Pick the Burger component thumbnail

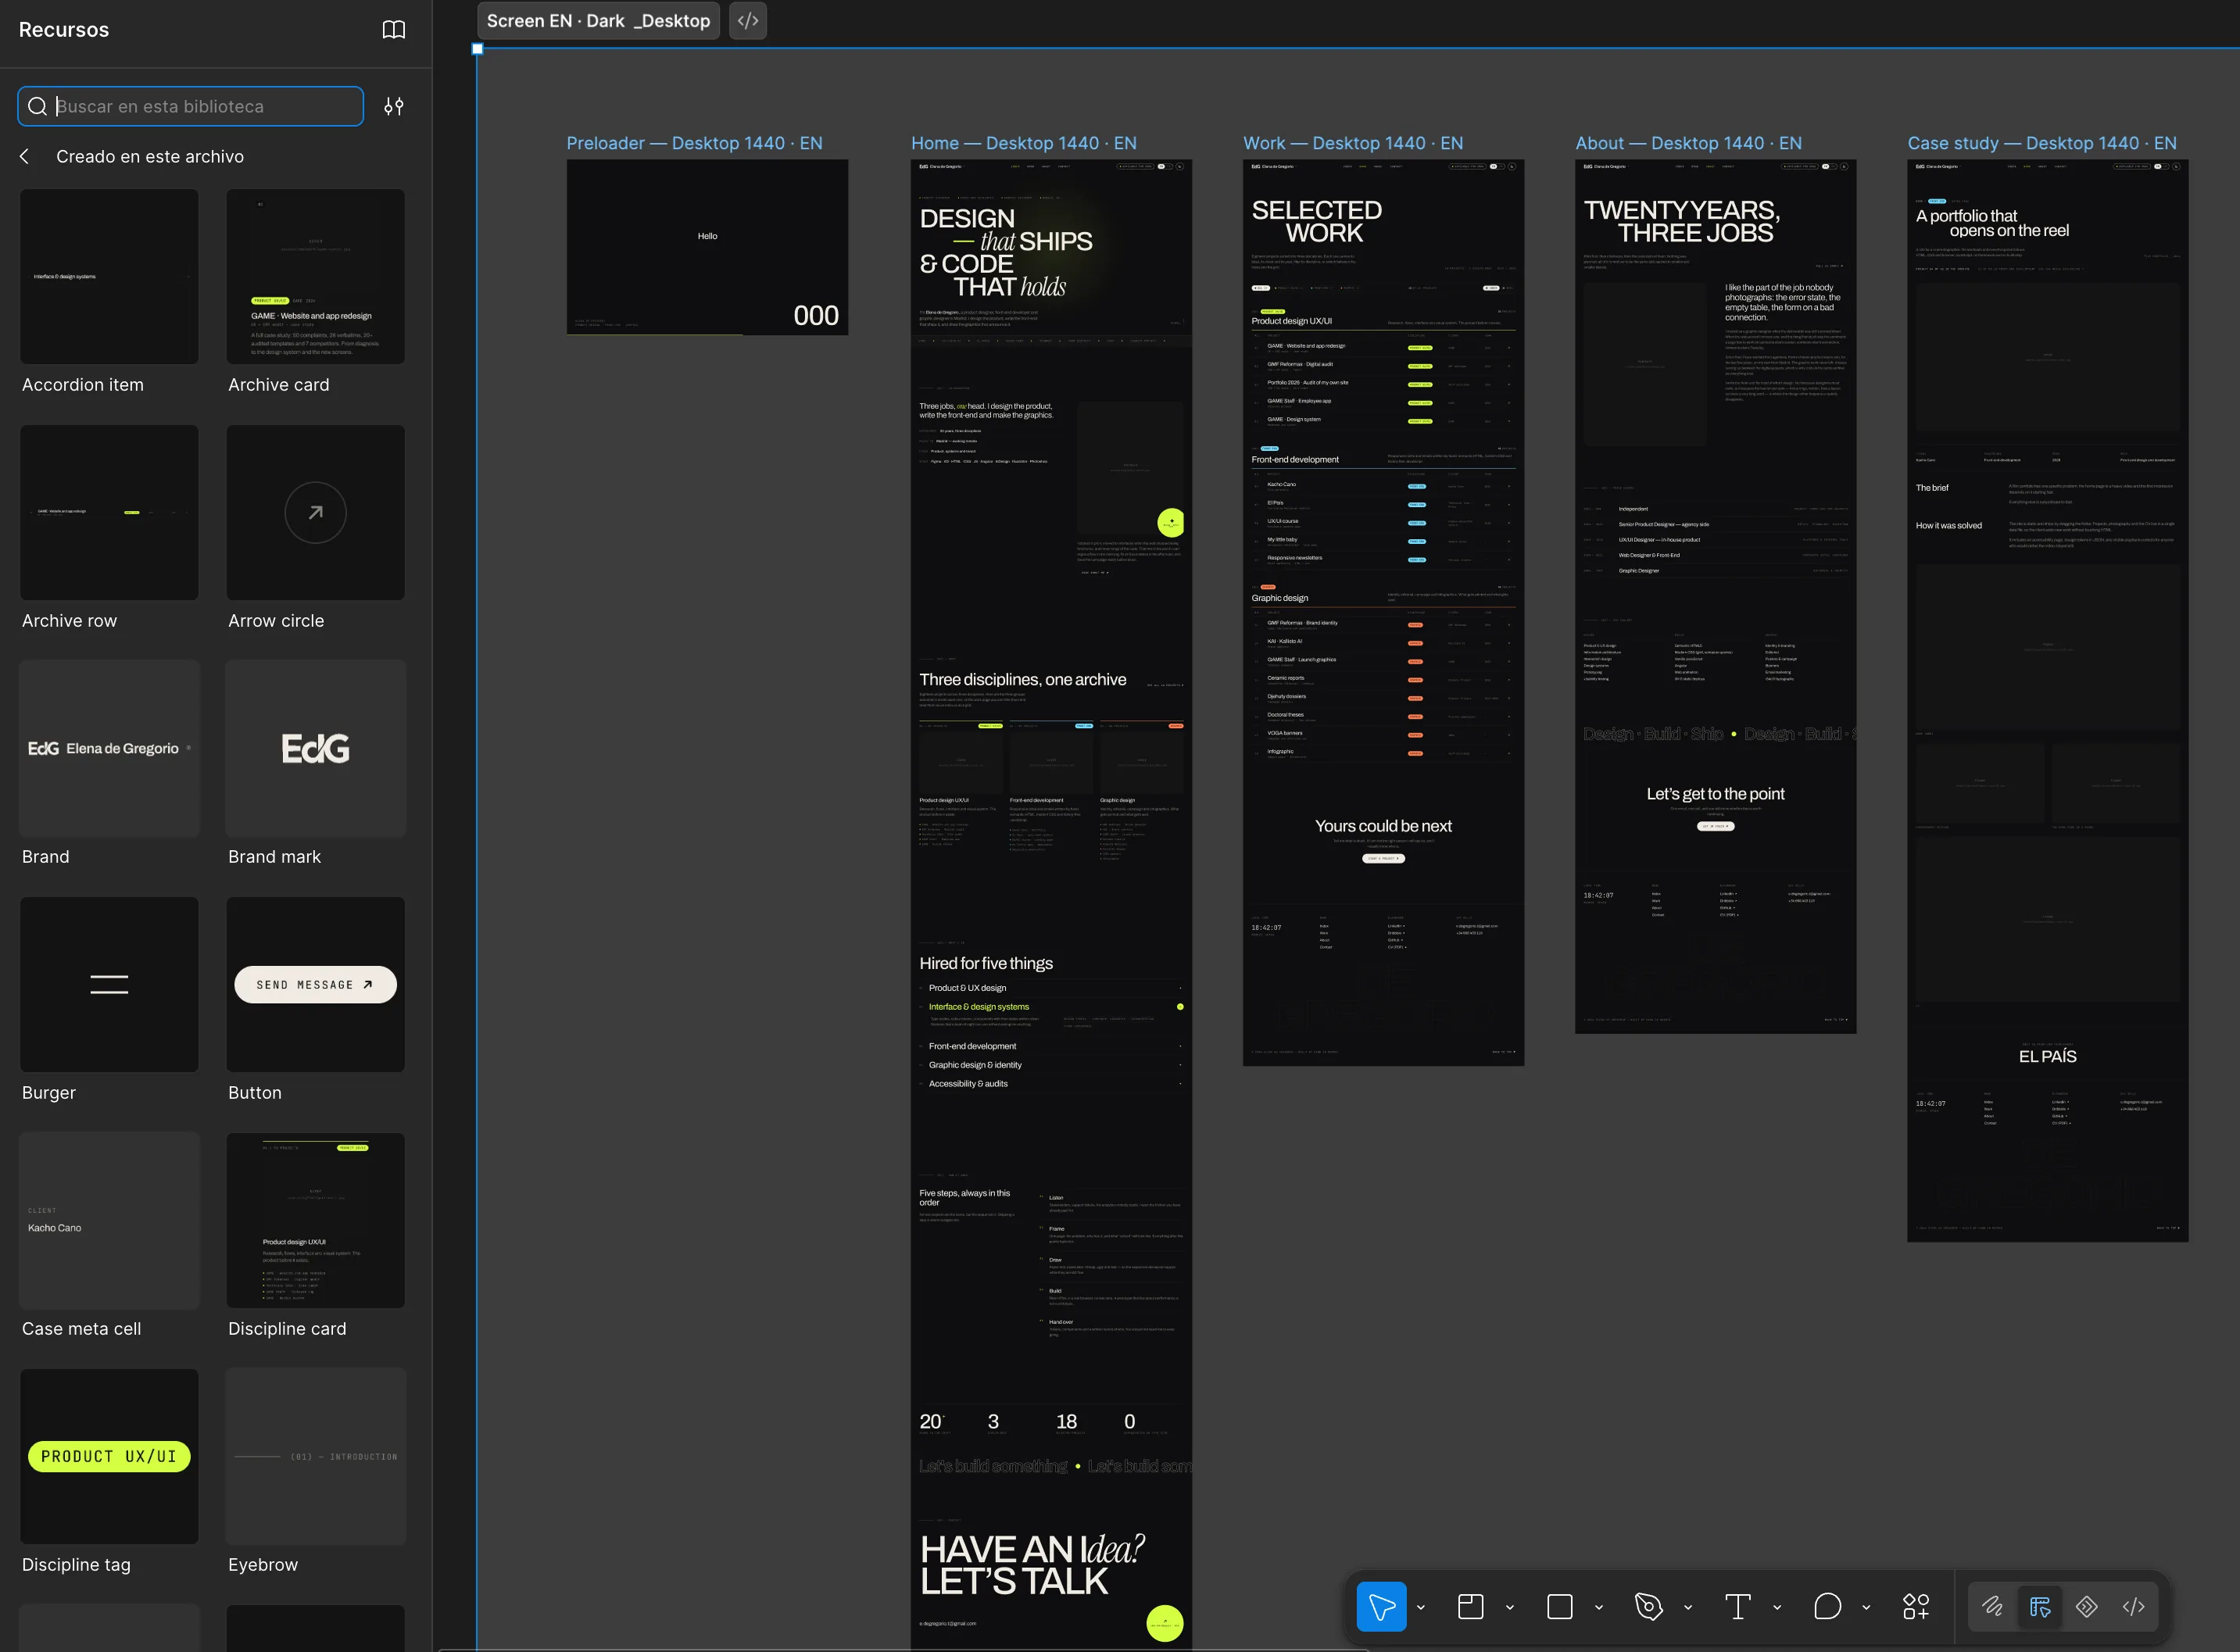109,985
